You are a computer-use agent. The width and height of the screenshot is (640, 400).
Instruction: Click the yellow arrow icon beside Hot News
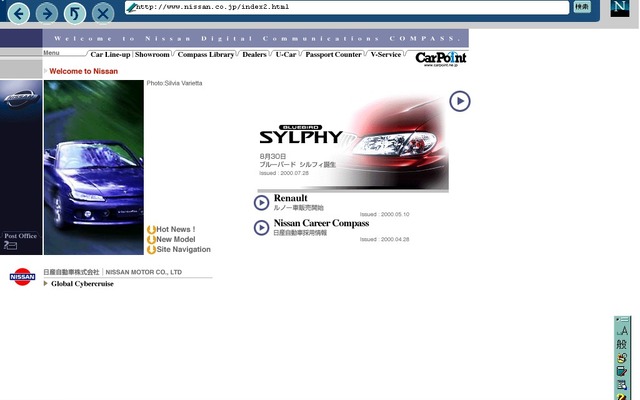click(151, 230)
